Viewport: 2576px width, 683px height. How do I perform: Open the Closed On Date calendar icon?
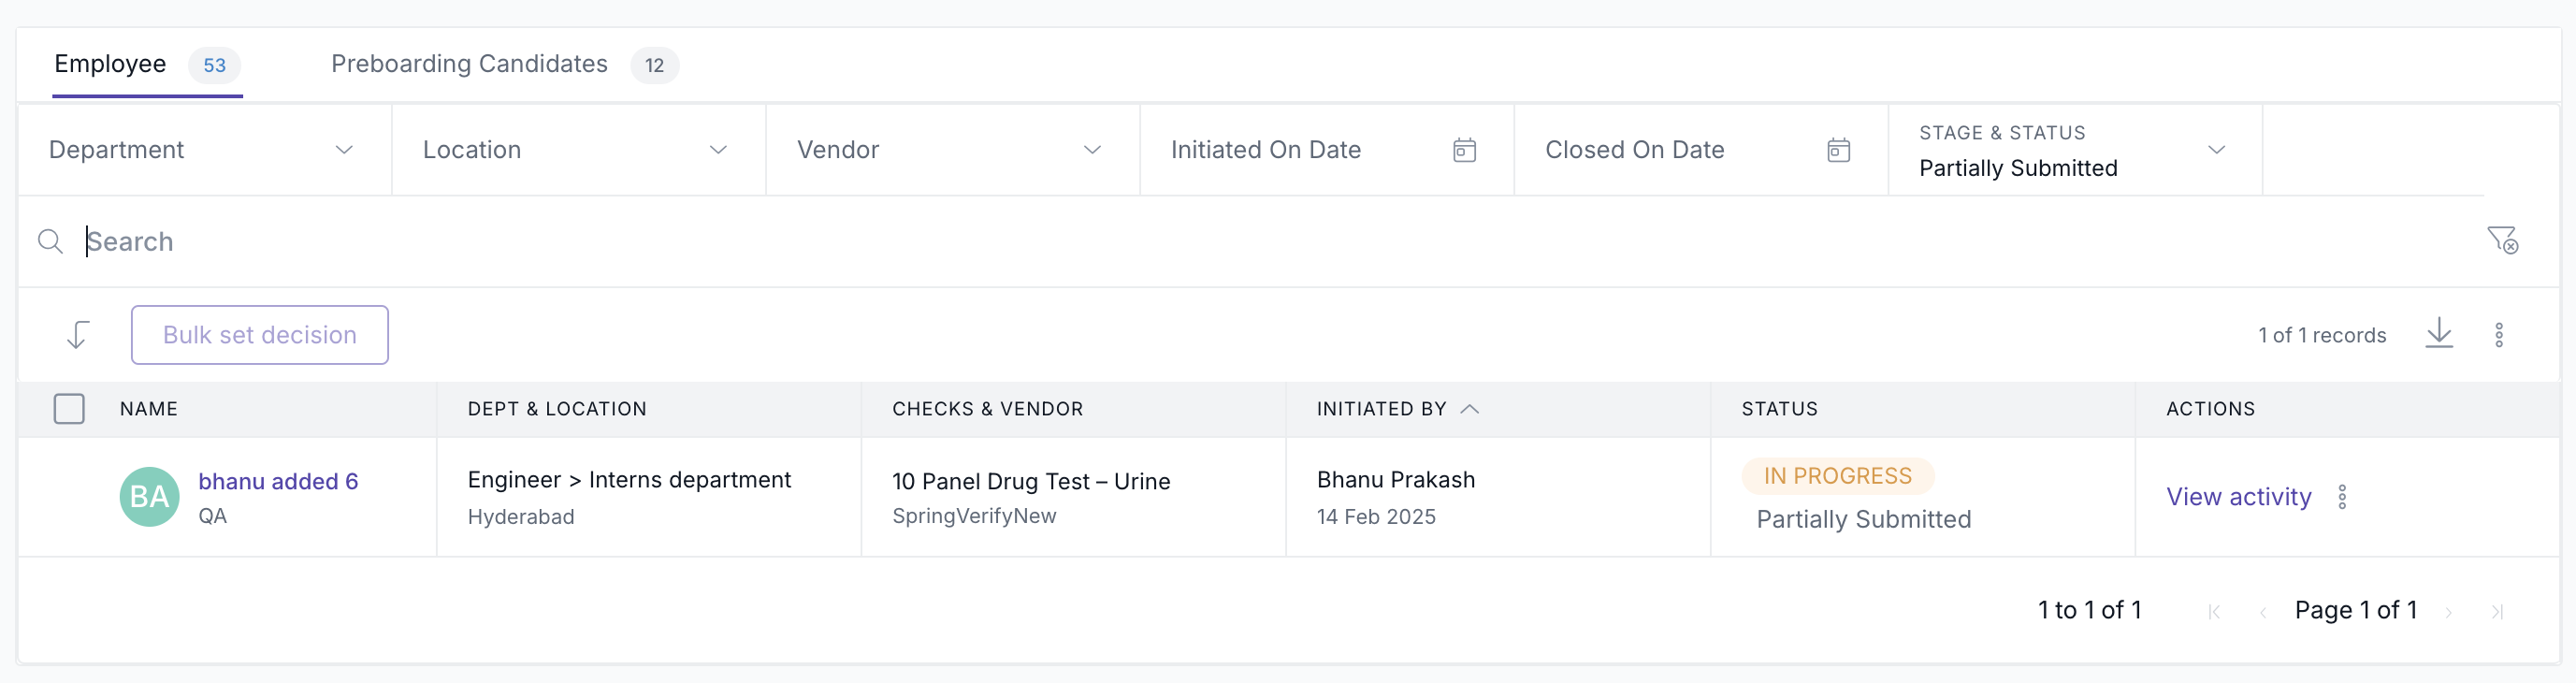(x=1838, y=150)
